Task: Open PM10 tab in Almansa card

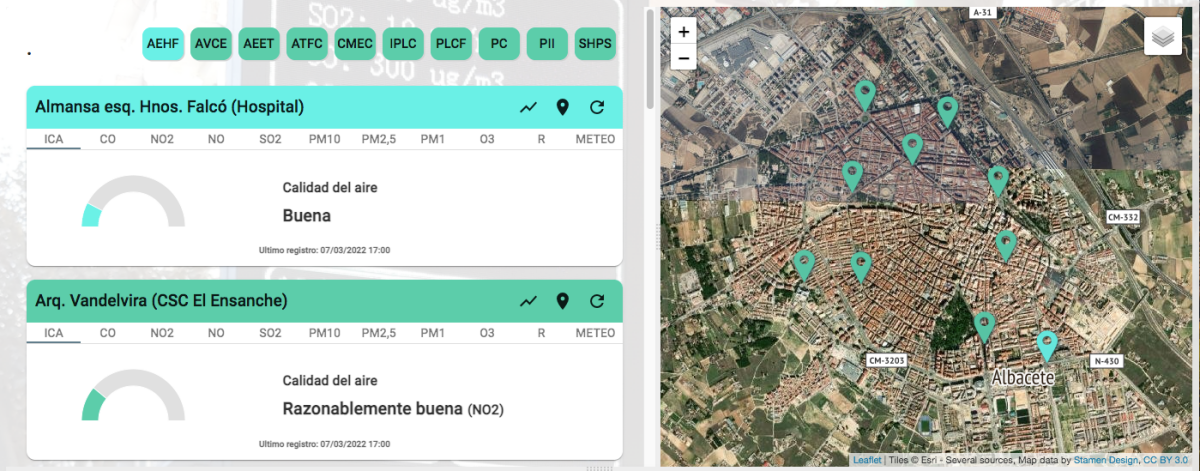Action: tap(324, 138)
